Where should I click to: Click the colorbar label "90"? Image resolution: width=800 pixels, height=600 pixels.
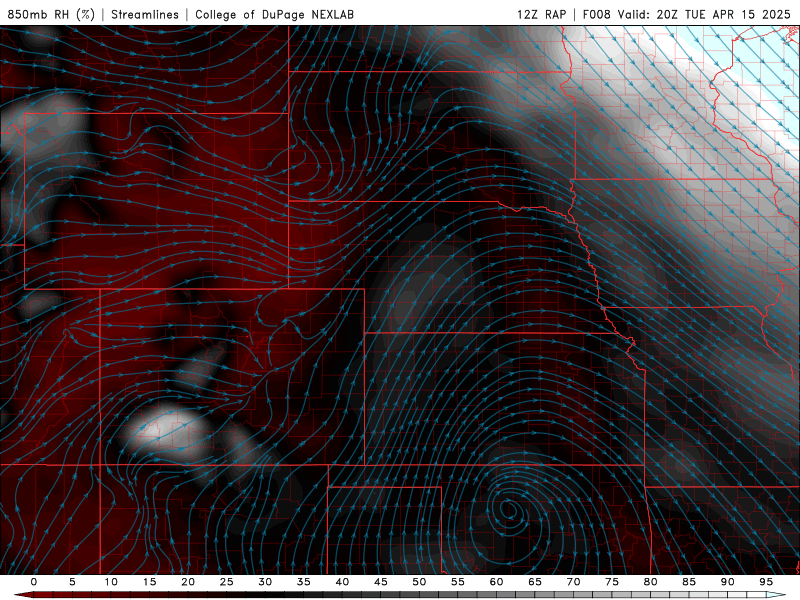point(728,582)
